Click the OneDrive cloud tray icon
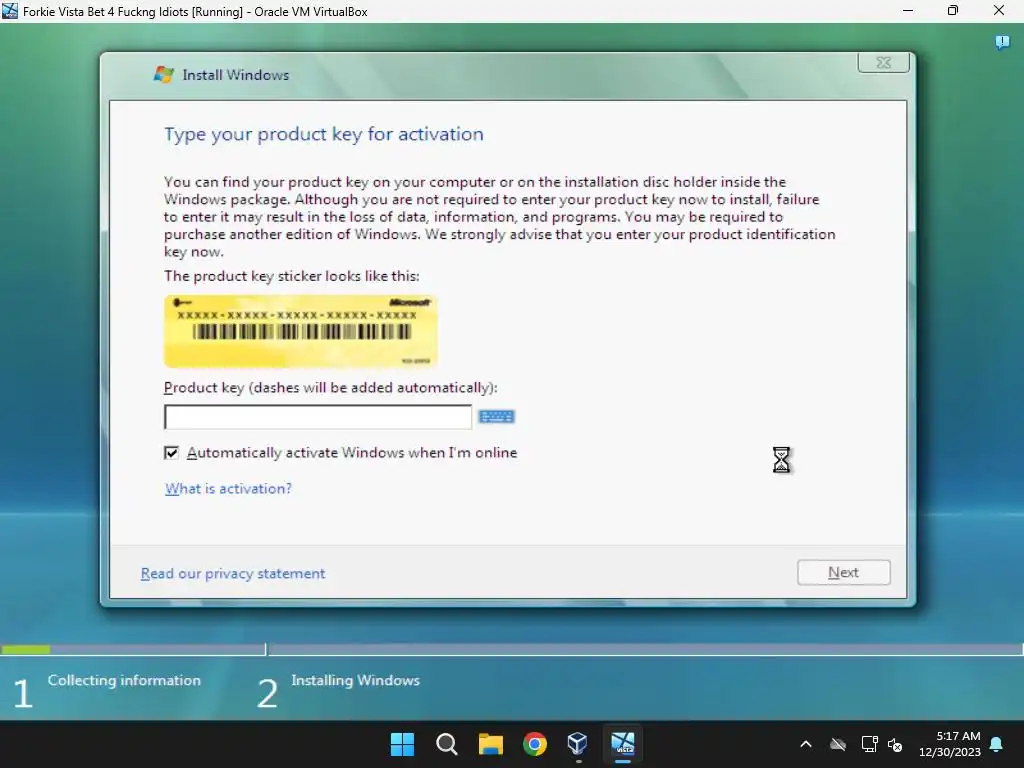1024x768 pixels. [838, 744]
